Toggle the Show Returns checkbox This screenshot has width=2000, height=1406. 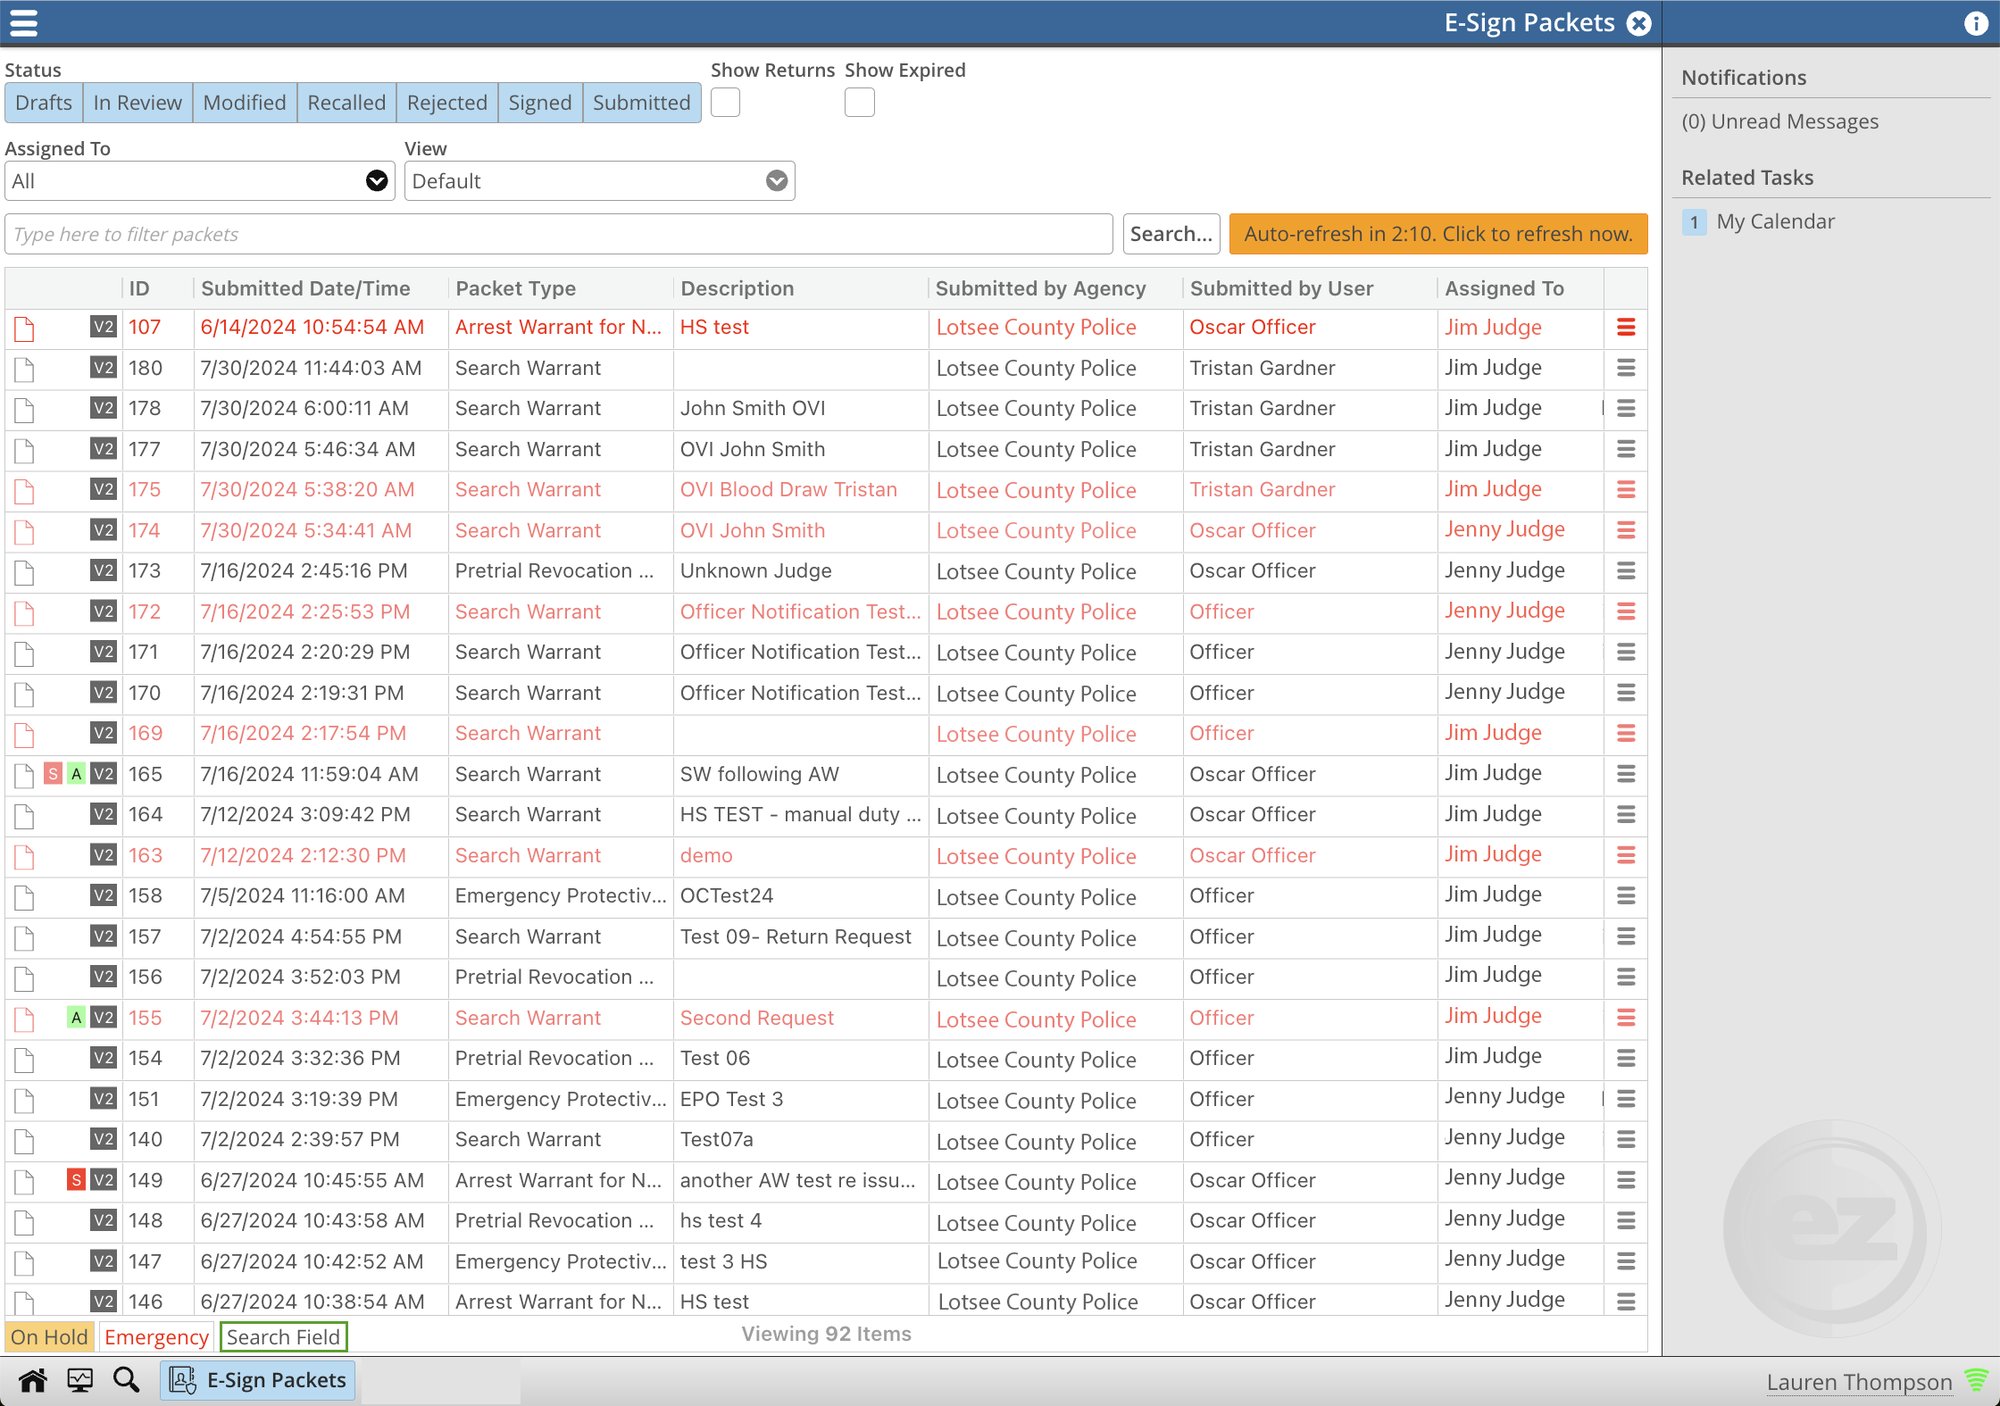pos(725,102)
